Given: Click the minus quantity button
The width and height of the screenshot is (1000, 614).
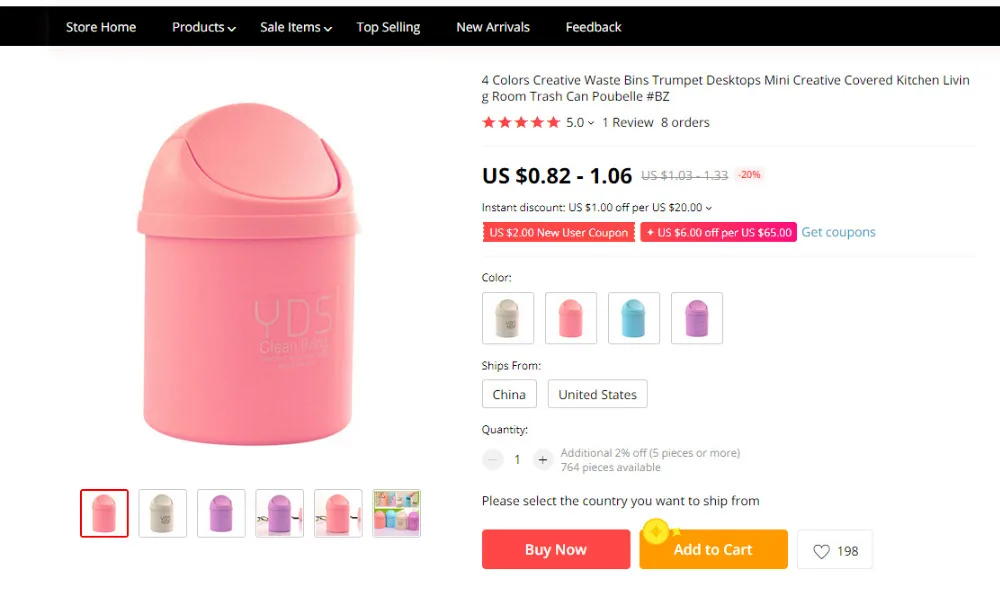Looking at the screenshot, I should pos(493,460).
